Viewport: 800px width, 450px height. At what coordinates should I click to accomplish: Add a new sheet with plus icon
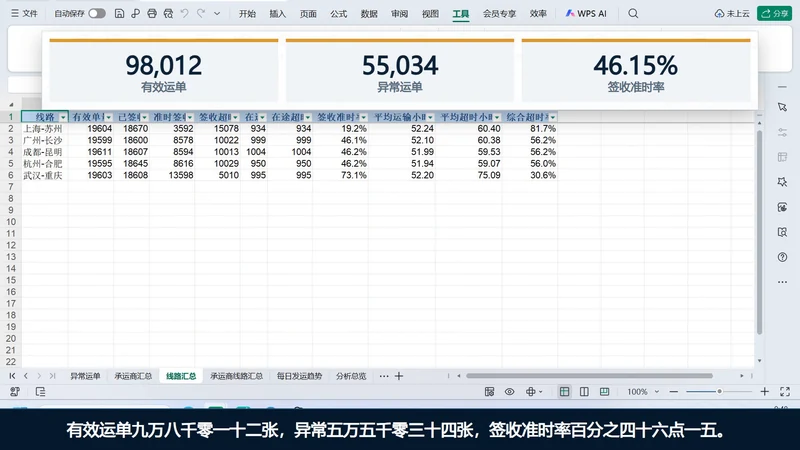coord(399,376)
